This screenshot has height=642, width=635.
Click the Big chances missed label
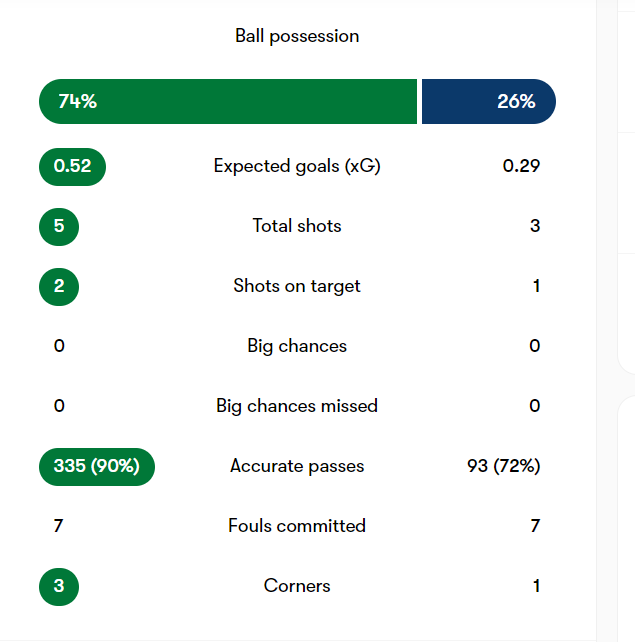pos(297,406)
